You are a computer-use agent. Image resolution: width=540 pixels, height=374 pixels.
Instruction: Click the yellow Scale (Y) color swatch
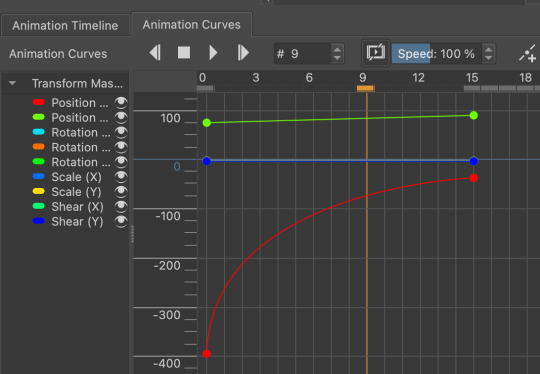pyautogui.click(x=39, y=191)
